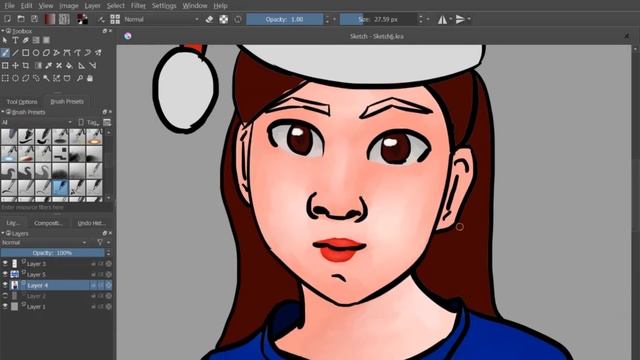Screen dimensions: 640x360
Task: Toggle eraser mode in top toolbar
Action: point(209,19)
